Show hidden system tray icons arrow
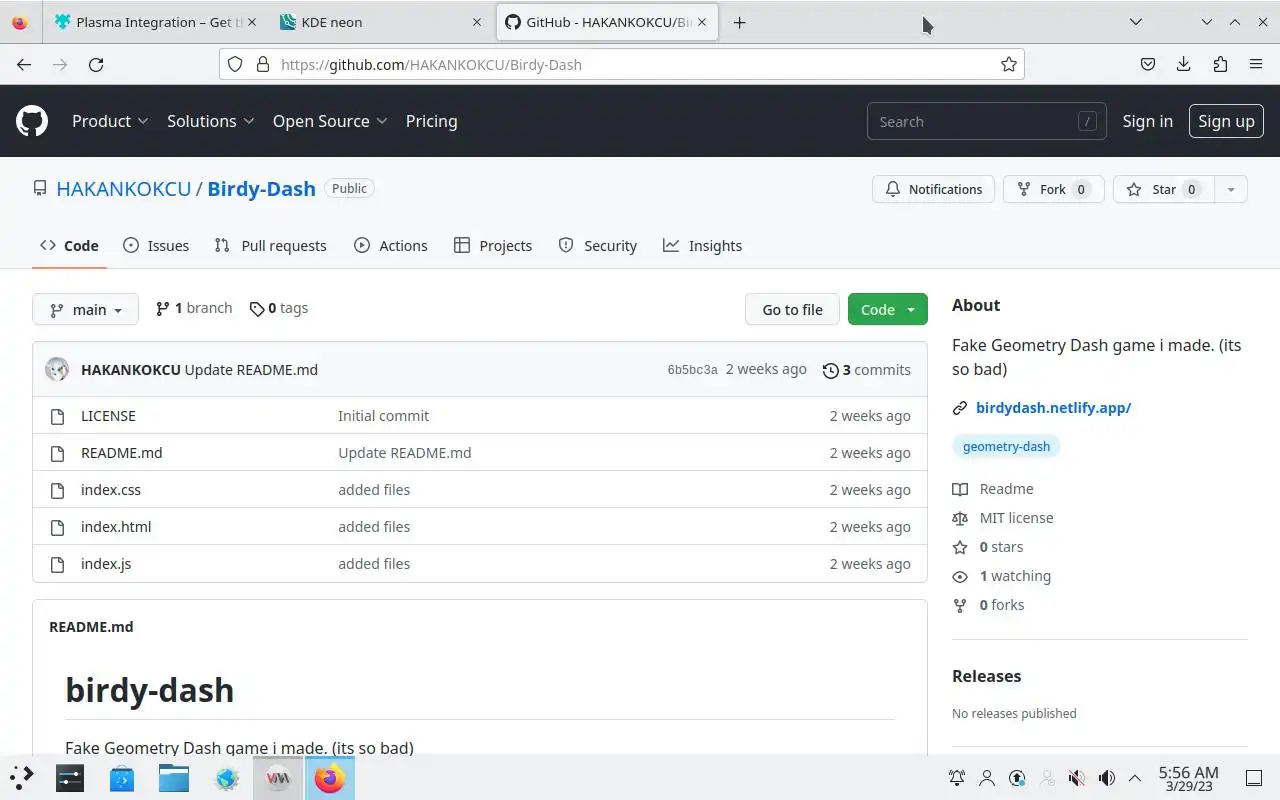Viewport: 1280px width, 800px height. click(1135, 778)
